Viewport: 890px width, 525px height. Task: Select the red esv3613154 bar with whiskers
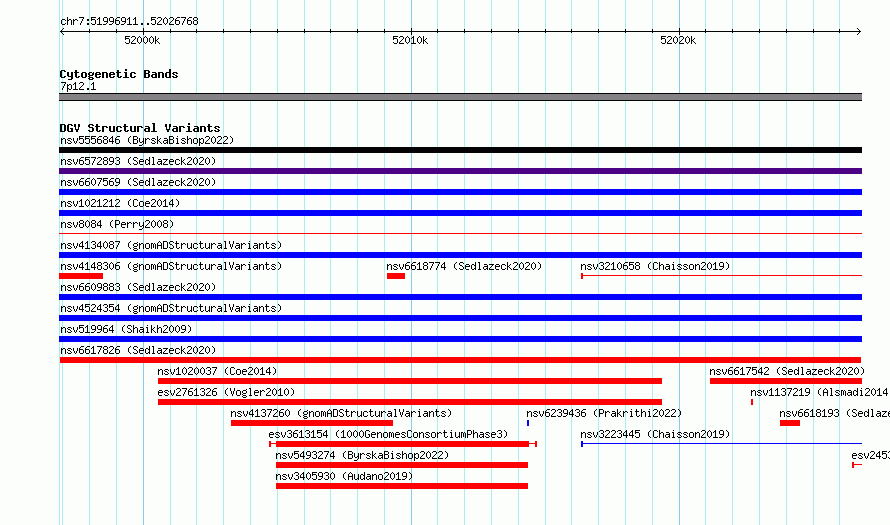403,444
